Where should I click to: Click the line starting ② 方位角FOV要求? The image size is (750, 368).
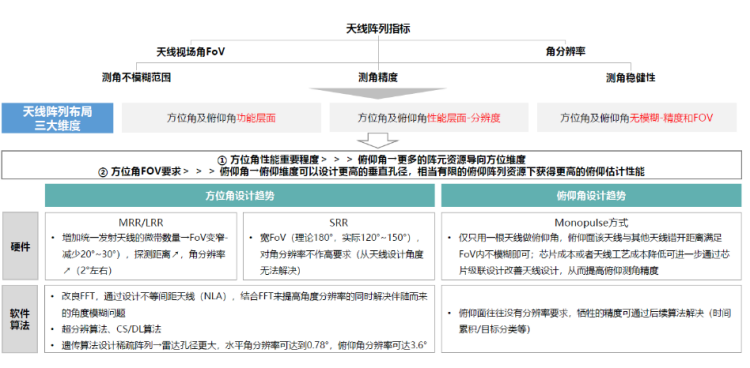[x=372, y=171]
